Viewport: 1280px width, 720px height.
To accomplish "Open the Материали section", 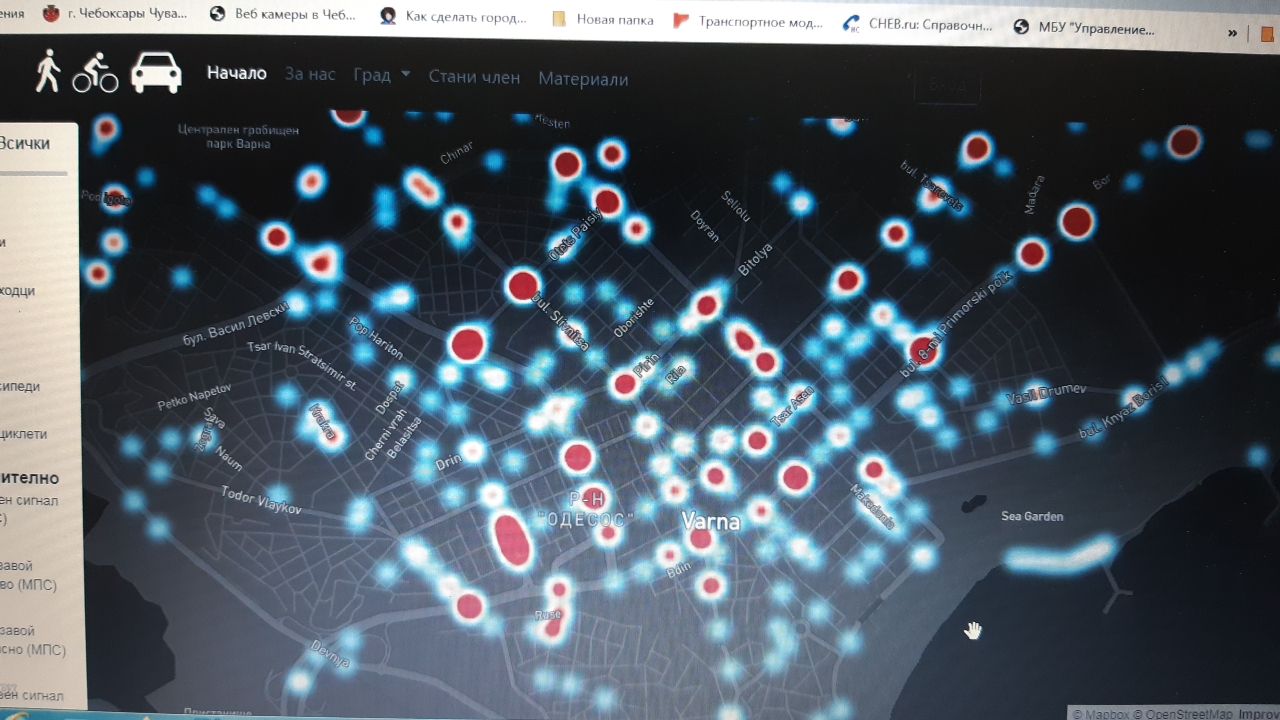I will point(583,78).
